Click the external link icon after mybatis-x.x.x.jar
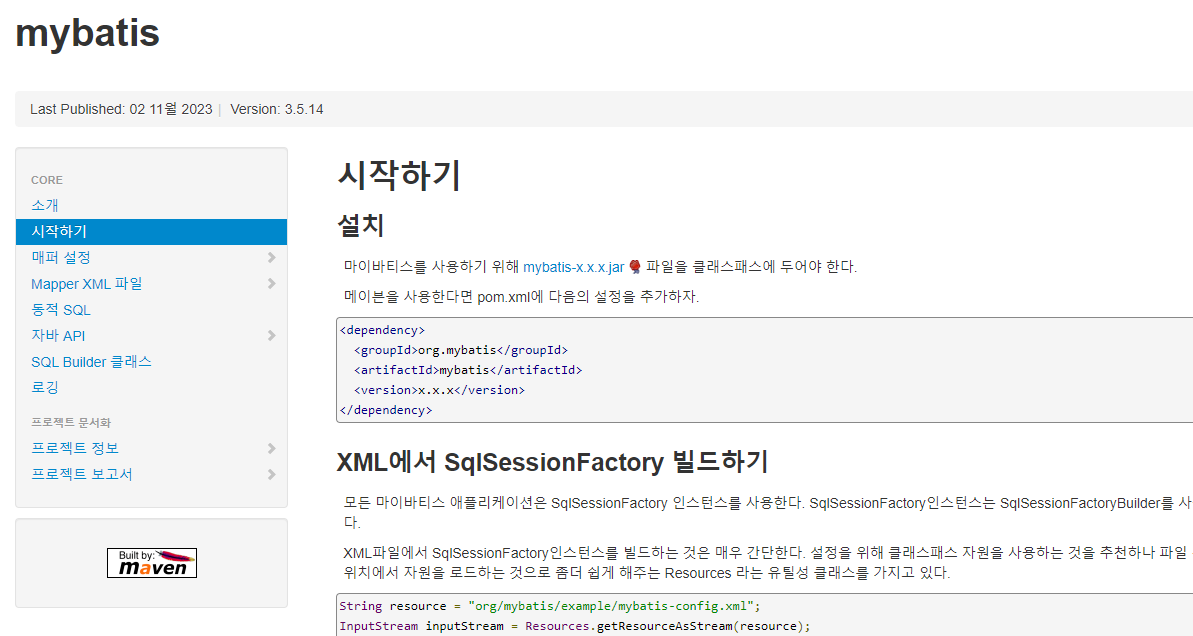 tap(635, 267)
